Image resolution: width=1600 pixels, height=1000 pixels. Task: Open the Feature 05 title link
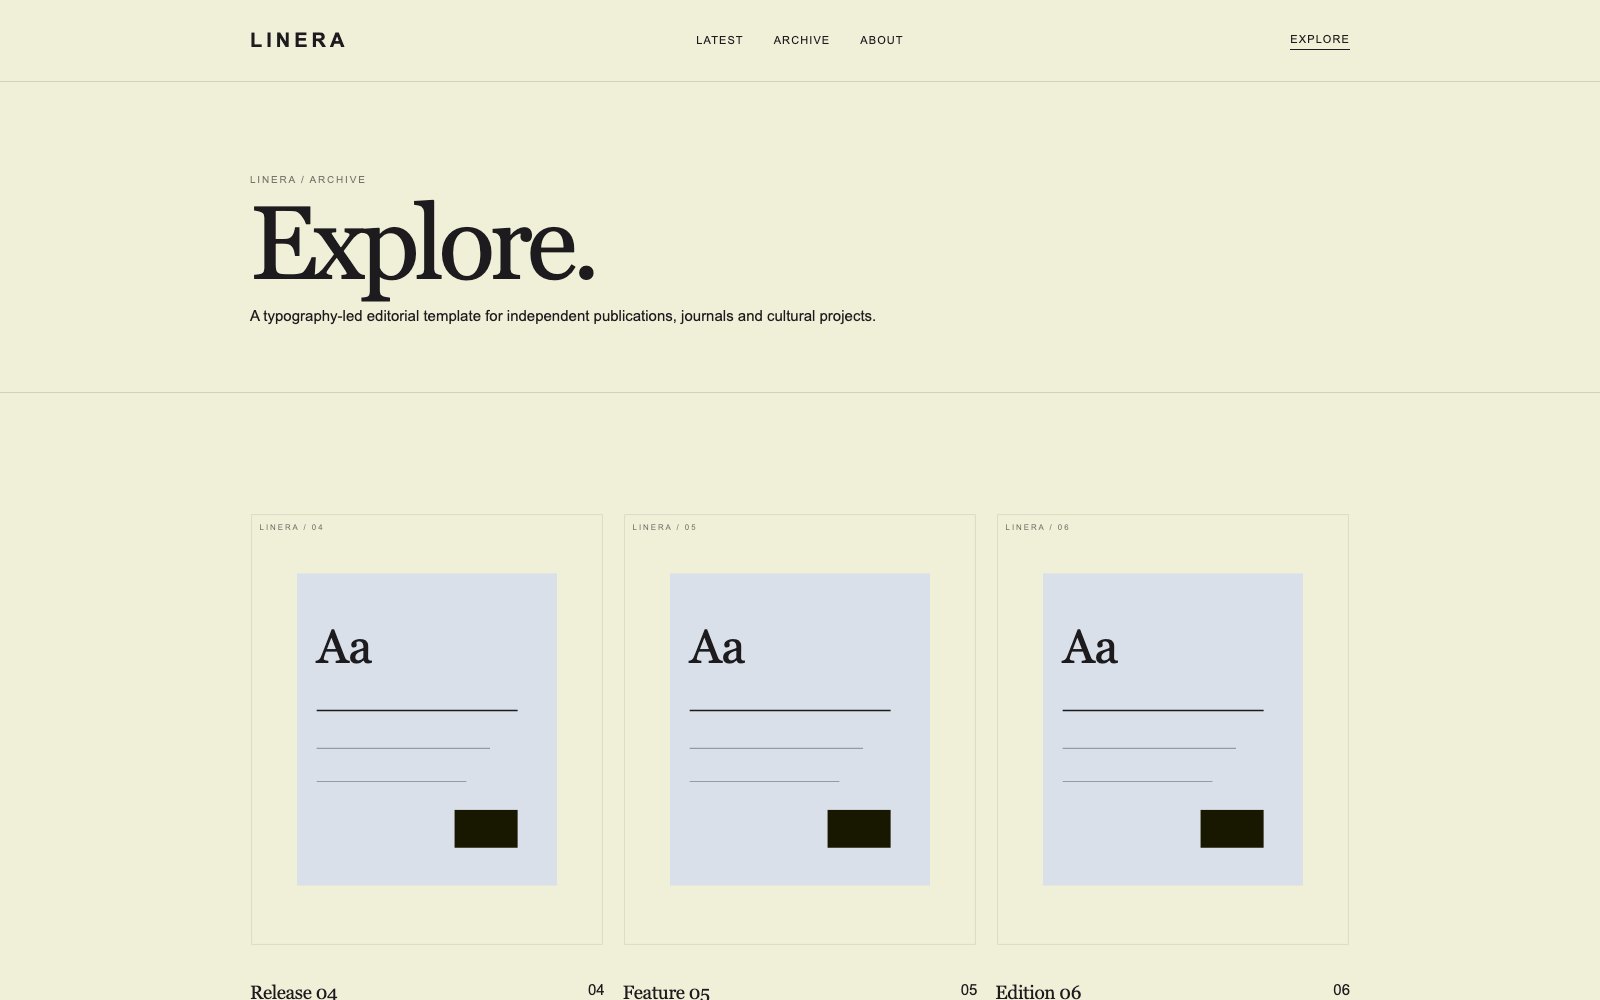[x=666, y=991]
